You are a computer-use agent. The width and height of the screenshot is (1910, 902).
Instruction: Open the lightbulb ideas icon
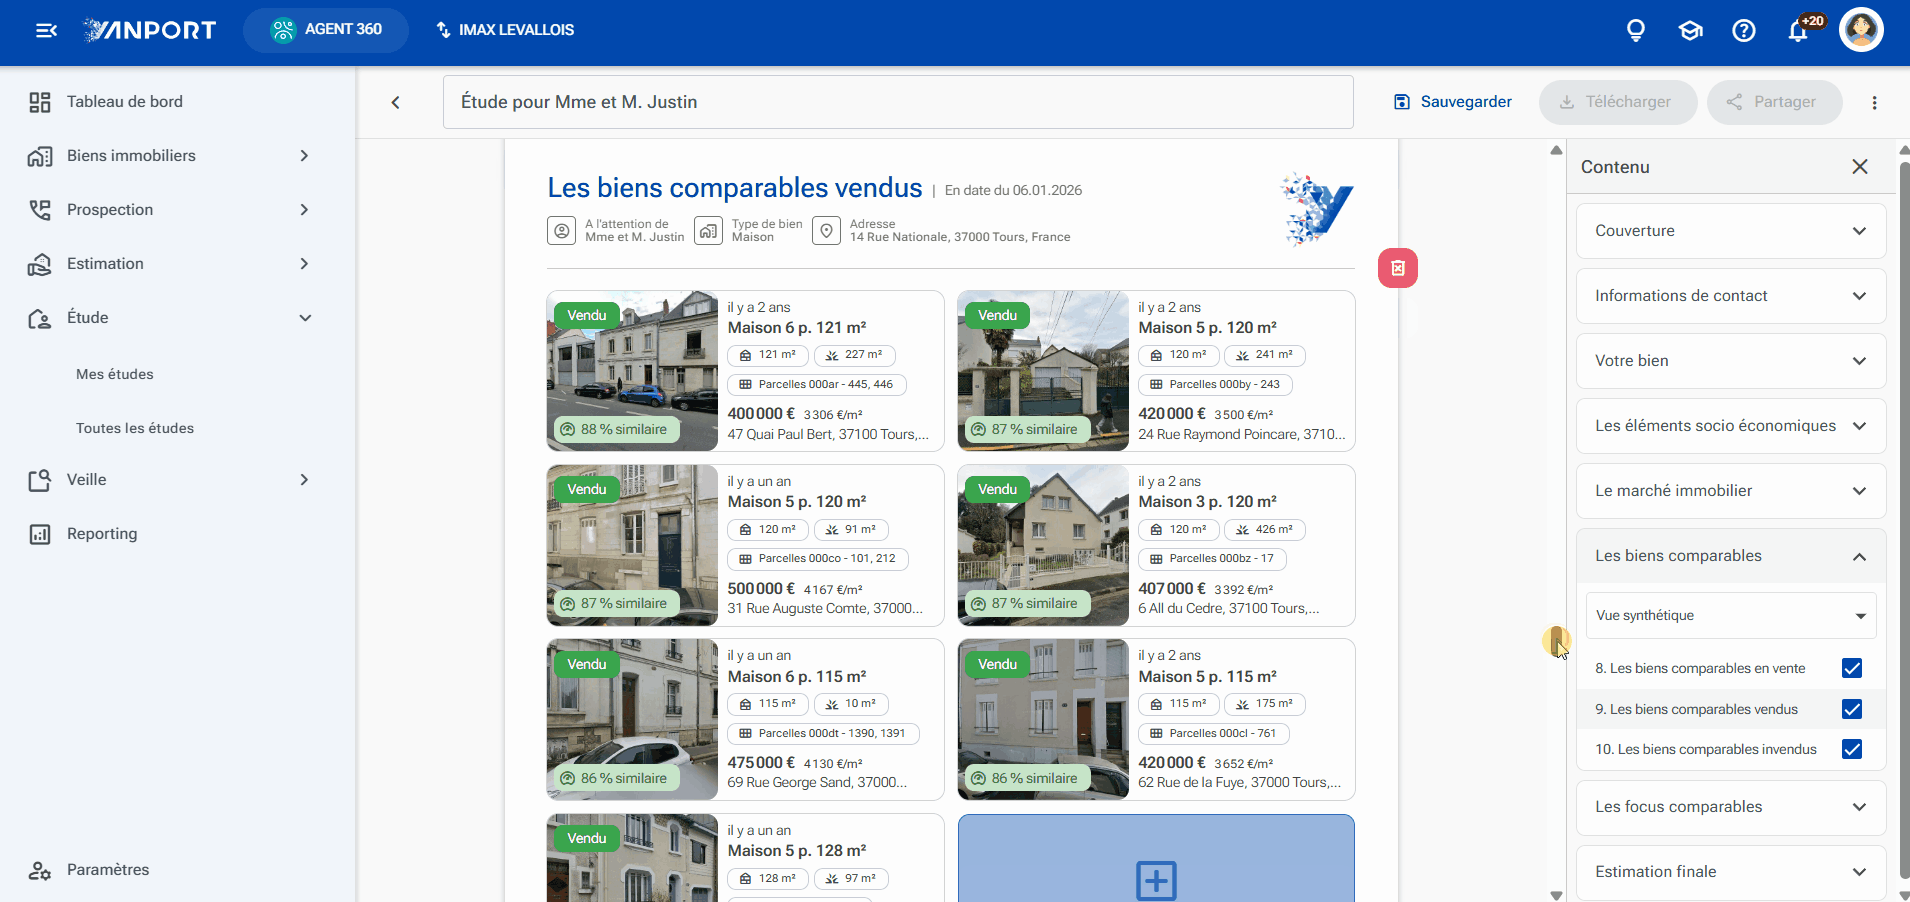click(x=1636, y=31)
